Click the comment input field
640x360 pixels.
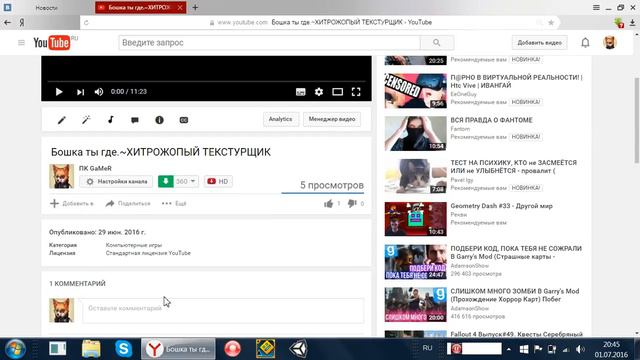point(223,311)
